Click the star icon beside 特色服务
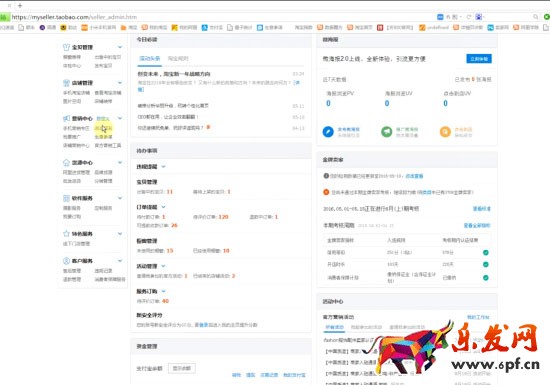 pos(66,234)
